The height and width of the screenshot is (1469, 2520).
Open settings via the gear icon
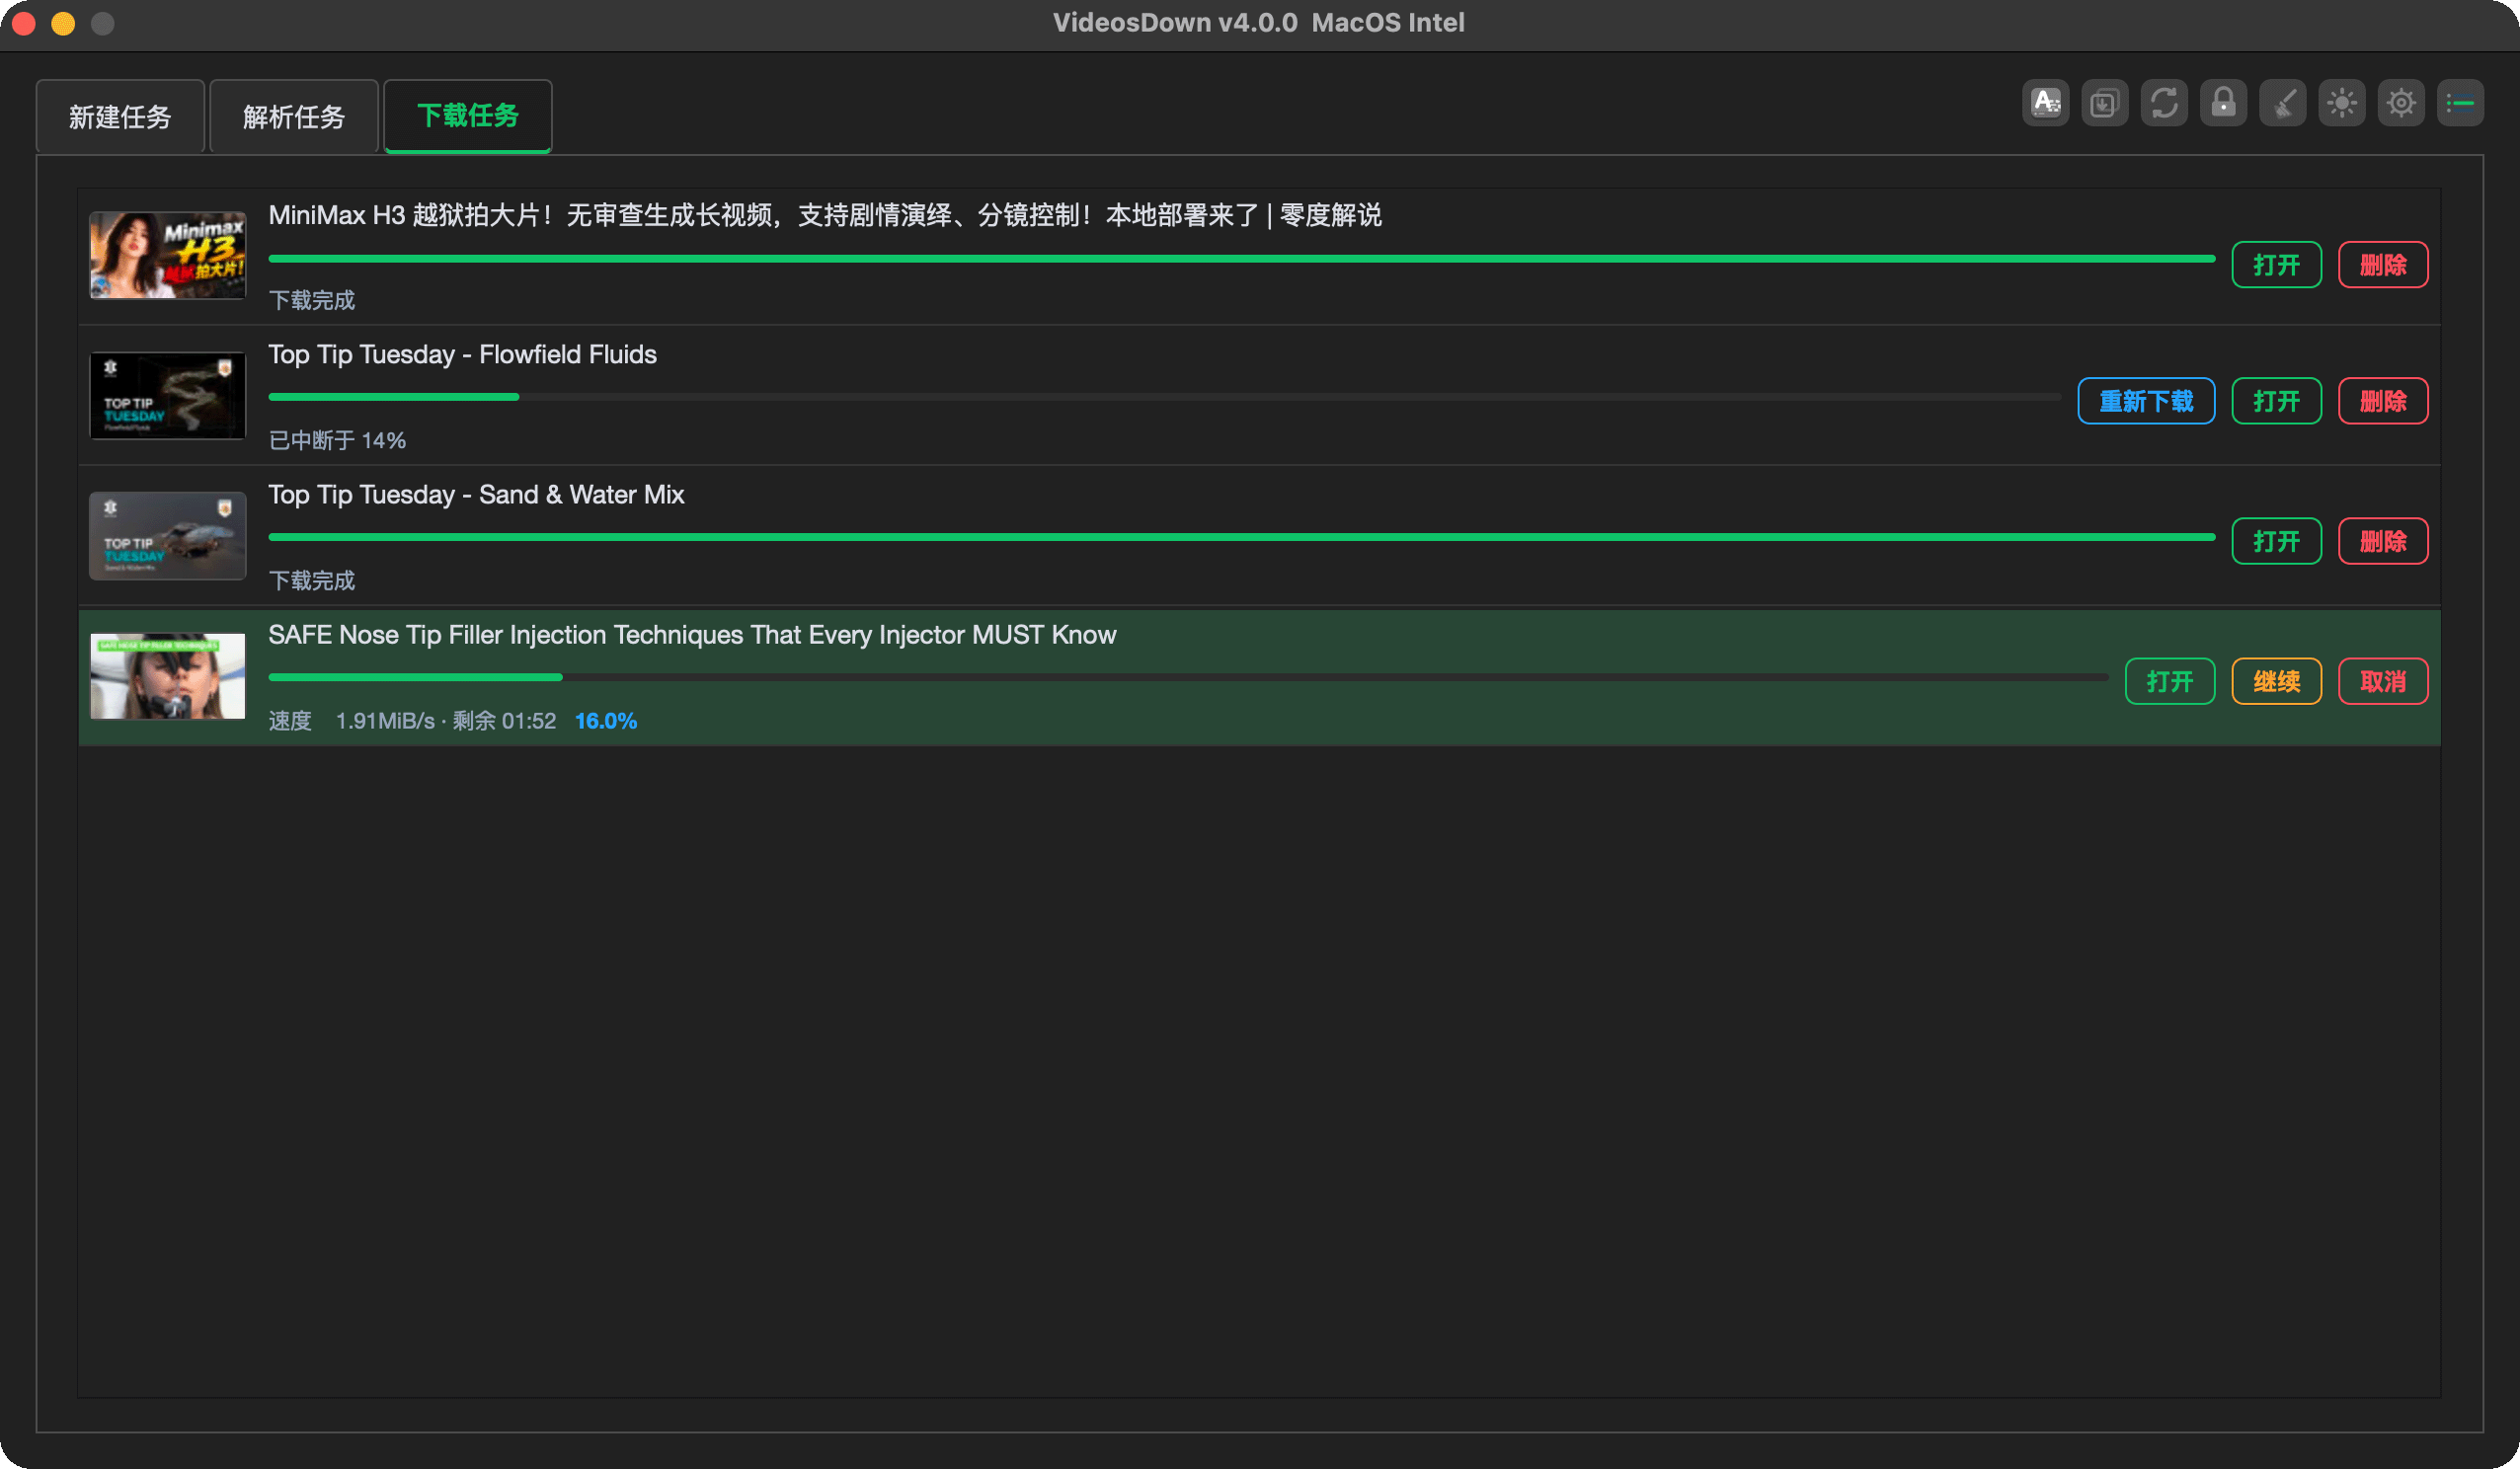coord(2401,103)
